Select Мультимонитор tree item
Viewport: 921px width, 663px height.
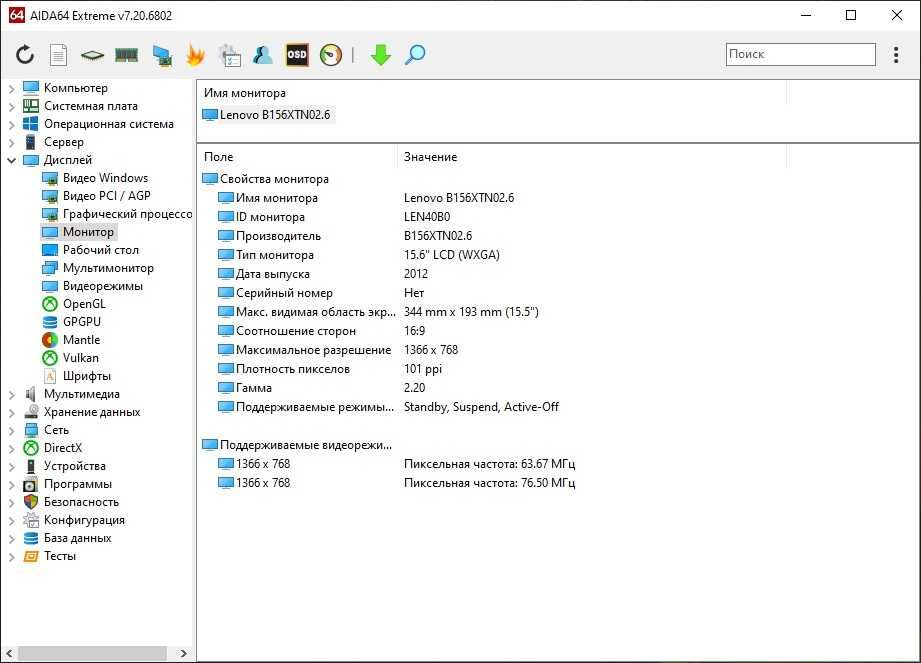[x=98, y=268]
